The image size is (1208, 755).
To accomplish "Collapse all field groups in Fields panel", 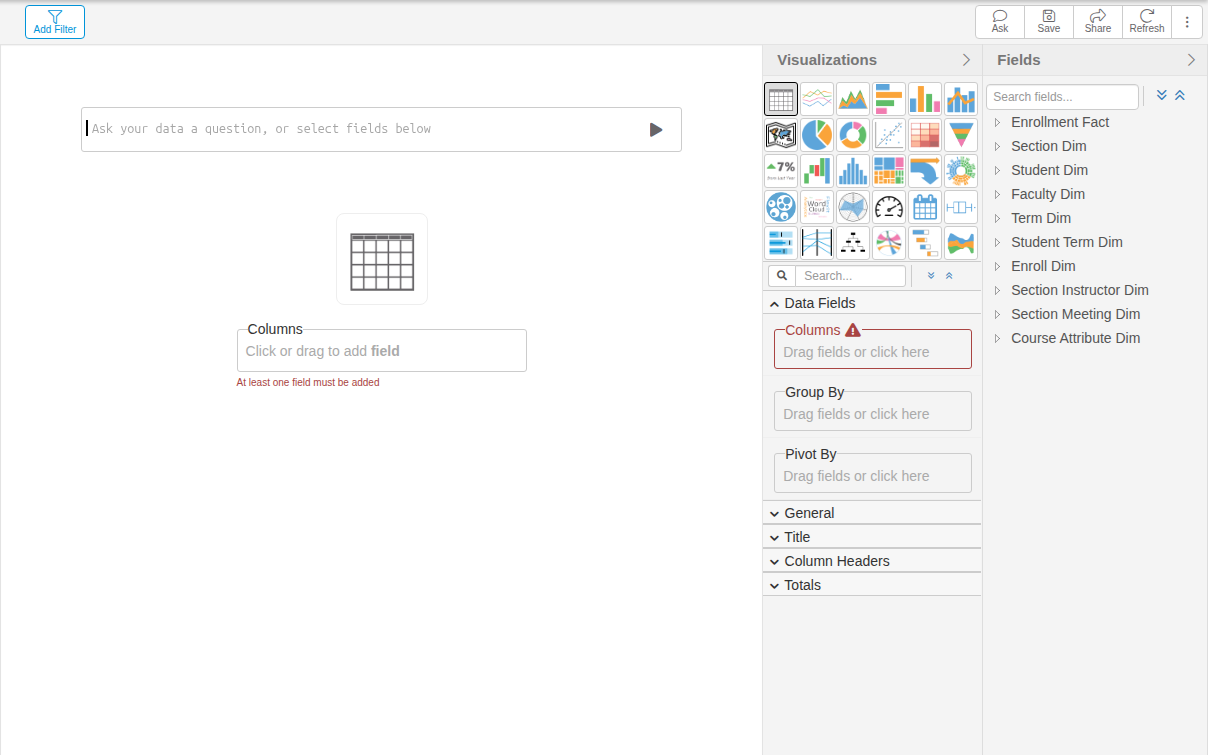I will [1180, 95].
